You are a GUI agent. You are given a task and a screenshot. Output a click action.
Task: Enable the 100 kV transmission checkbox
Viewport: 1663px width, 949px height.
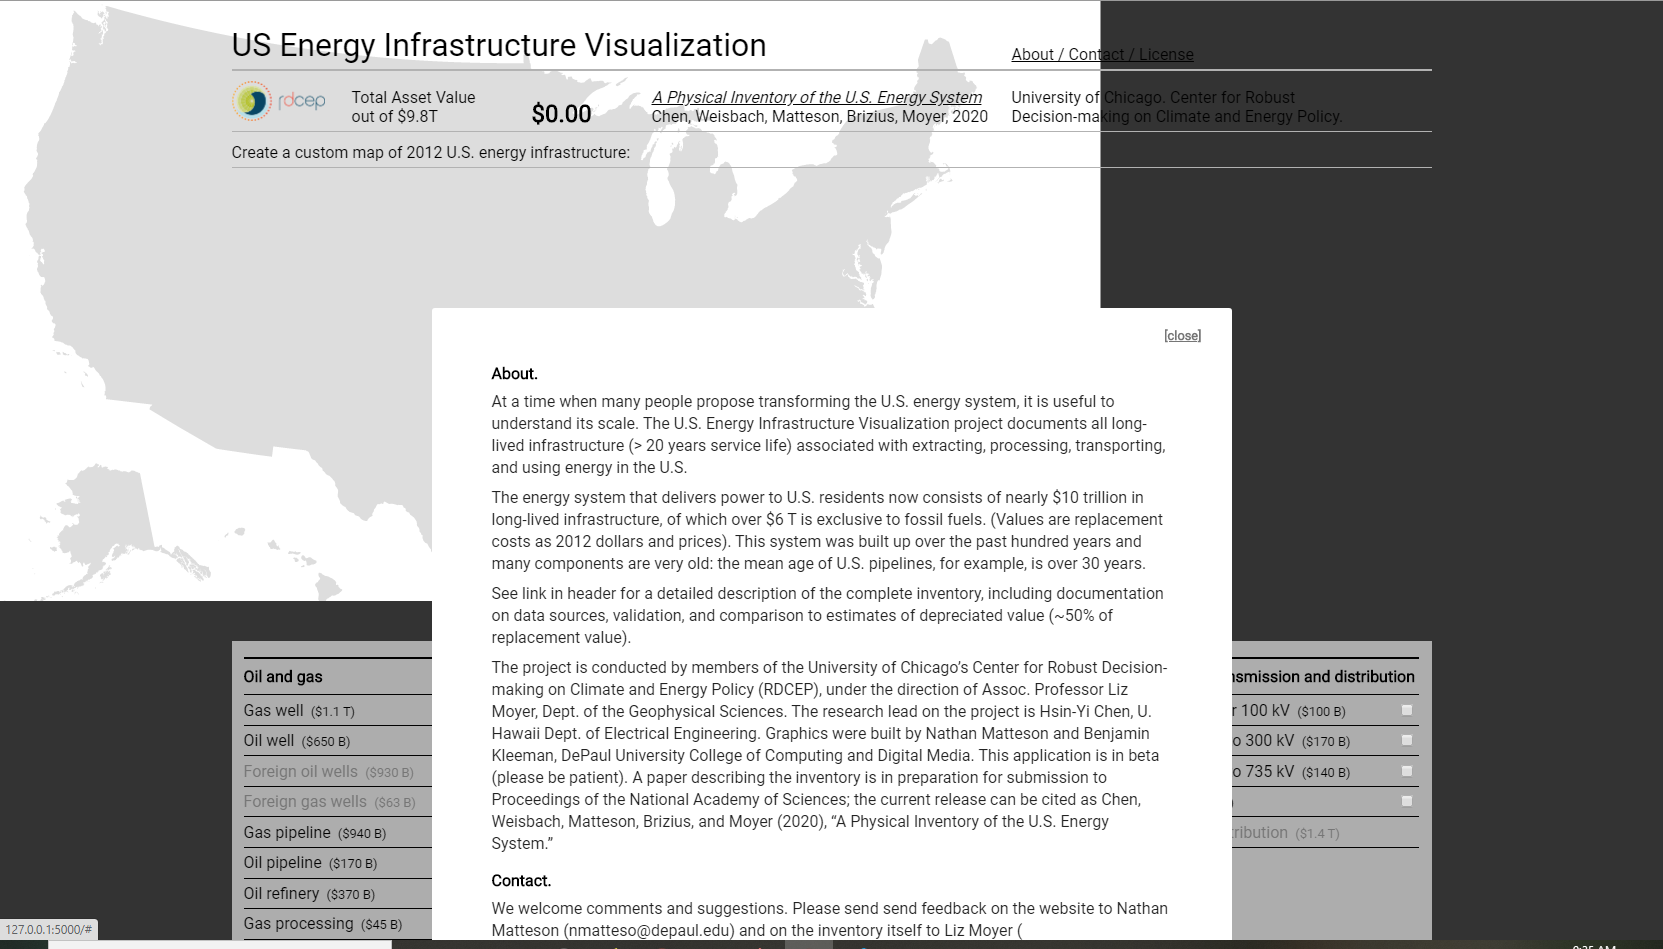tap(1406, 710)
